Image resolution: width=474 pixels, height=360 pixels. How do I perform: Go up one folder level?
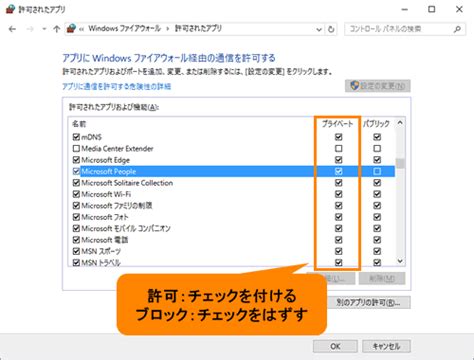57,29
